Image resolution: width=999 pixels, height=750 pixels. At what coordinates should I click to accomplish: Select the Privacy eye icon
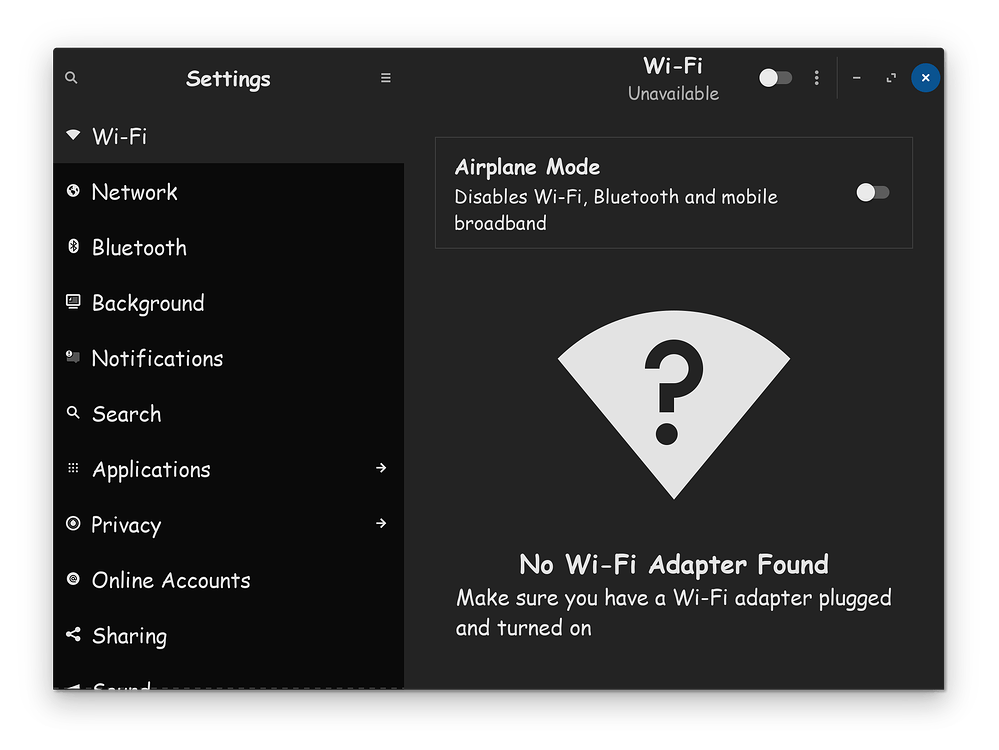pyautogui.click(x=72, y=523)
